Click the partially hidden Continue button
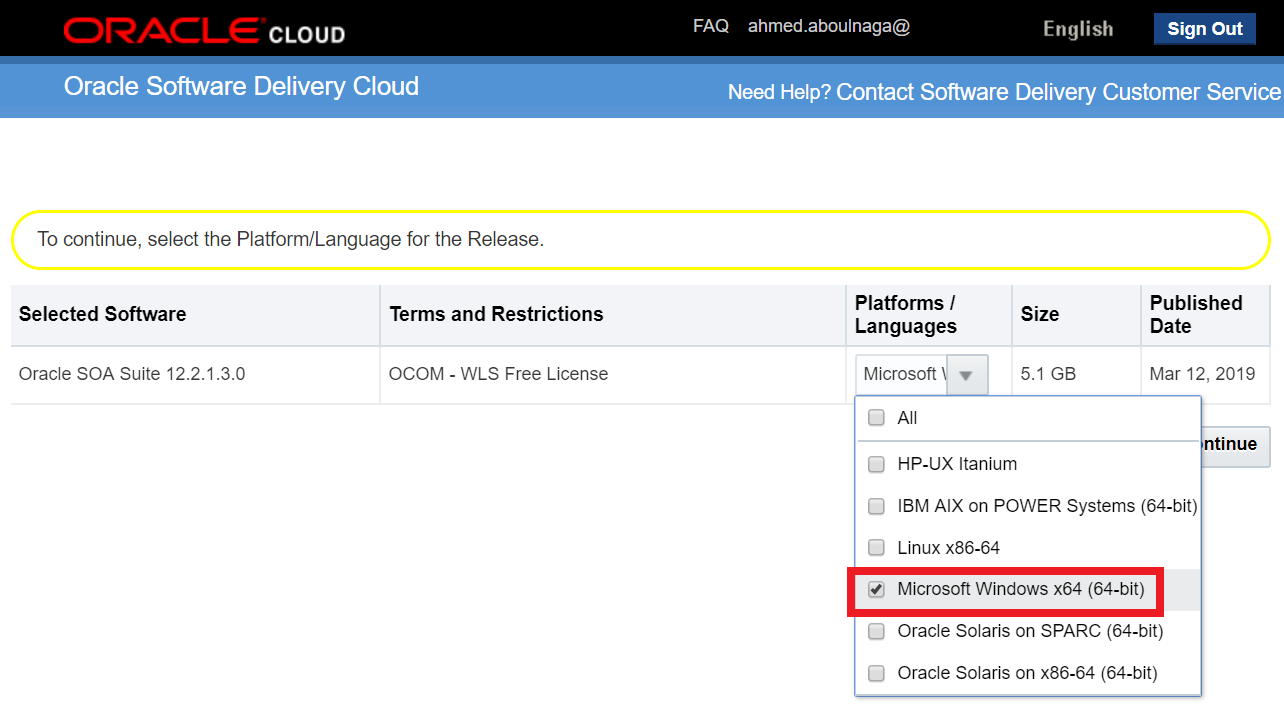This screenshot has width=1284, height=714. pyautogui.click(x=1236, y=444)
